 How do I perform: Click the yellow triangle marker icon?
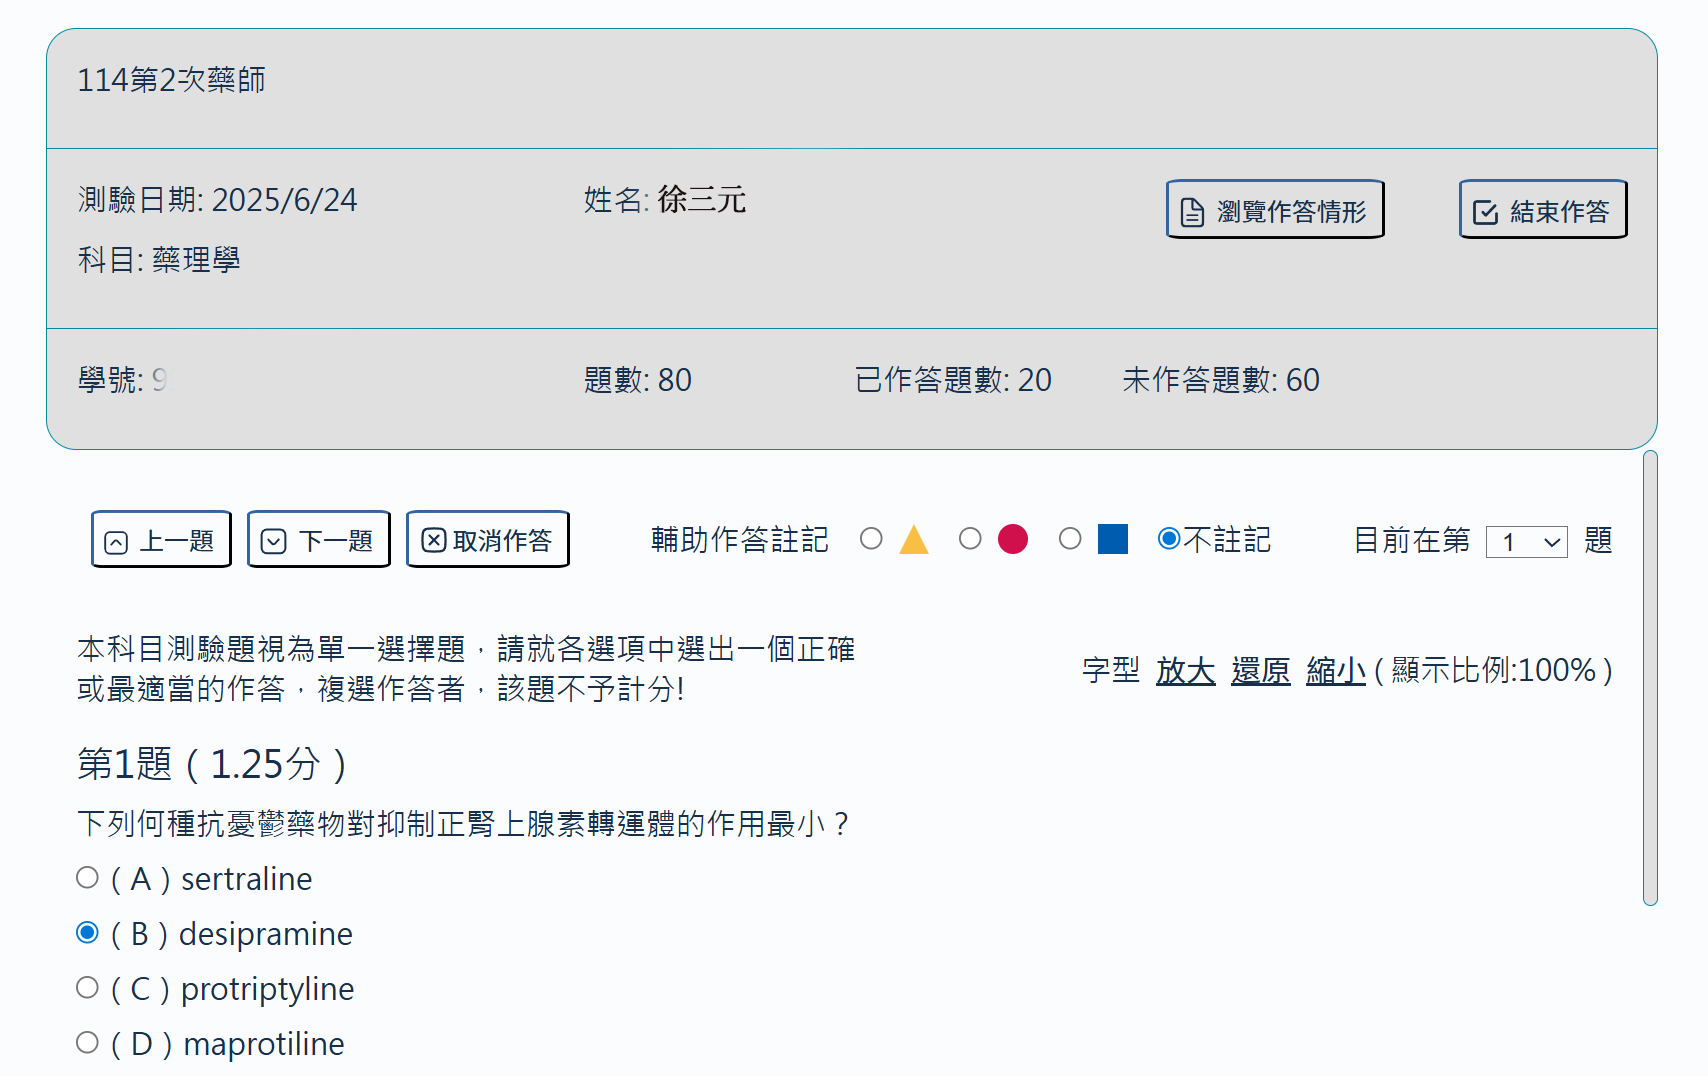click(x=913, y=540)
